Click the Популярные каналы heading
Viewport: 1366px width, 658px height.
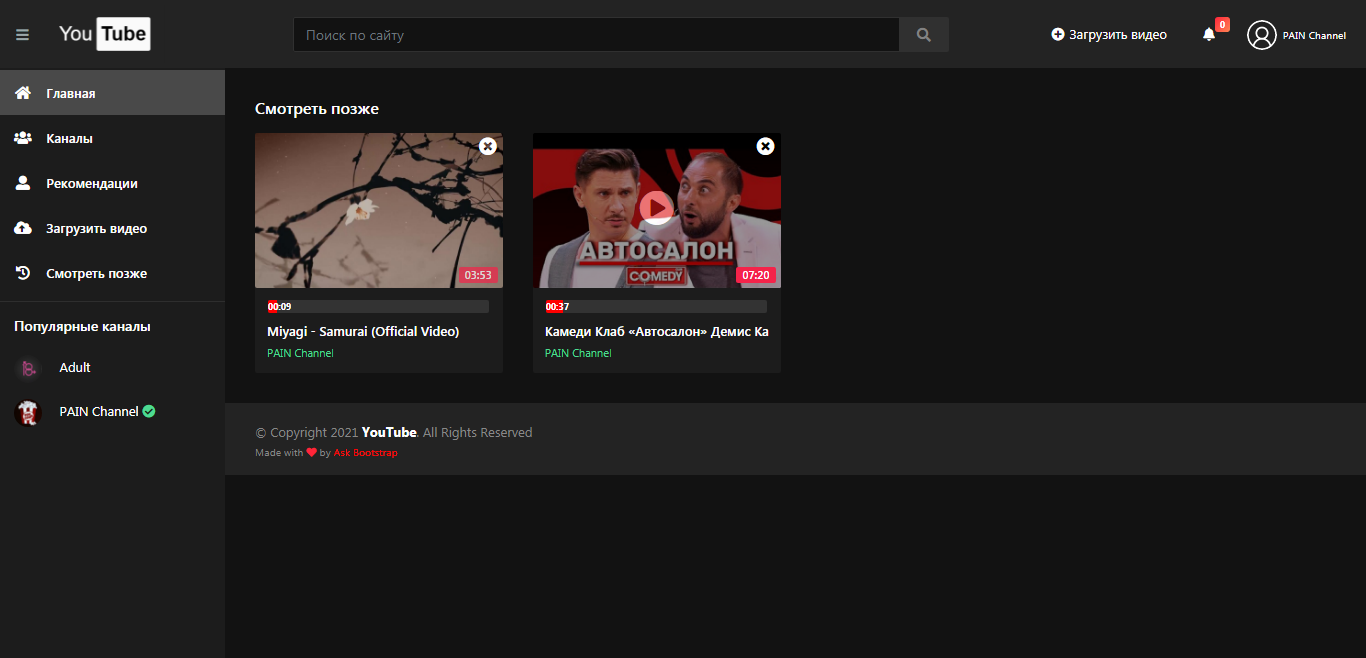click(82, 327)
